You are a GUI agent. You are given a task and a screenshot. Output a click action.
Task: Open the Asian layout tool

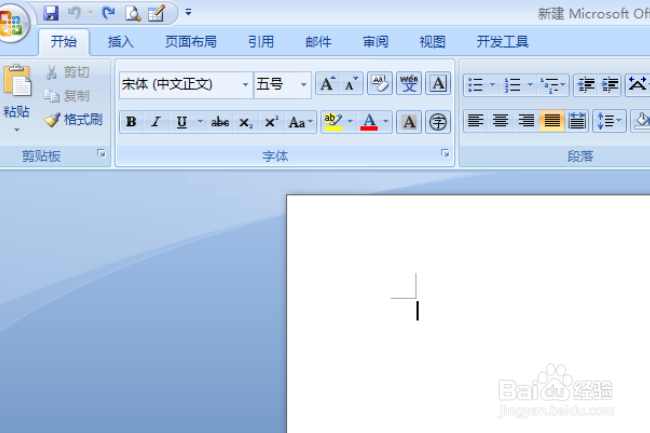638,84
